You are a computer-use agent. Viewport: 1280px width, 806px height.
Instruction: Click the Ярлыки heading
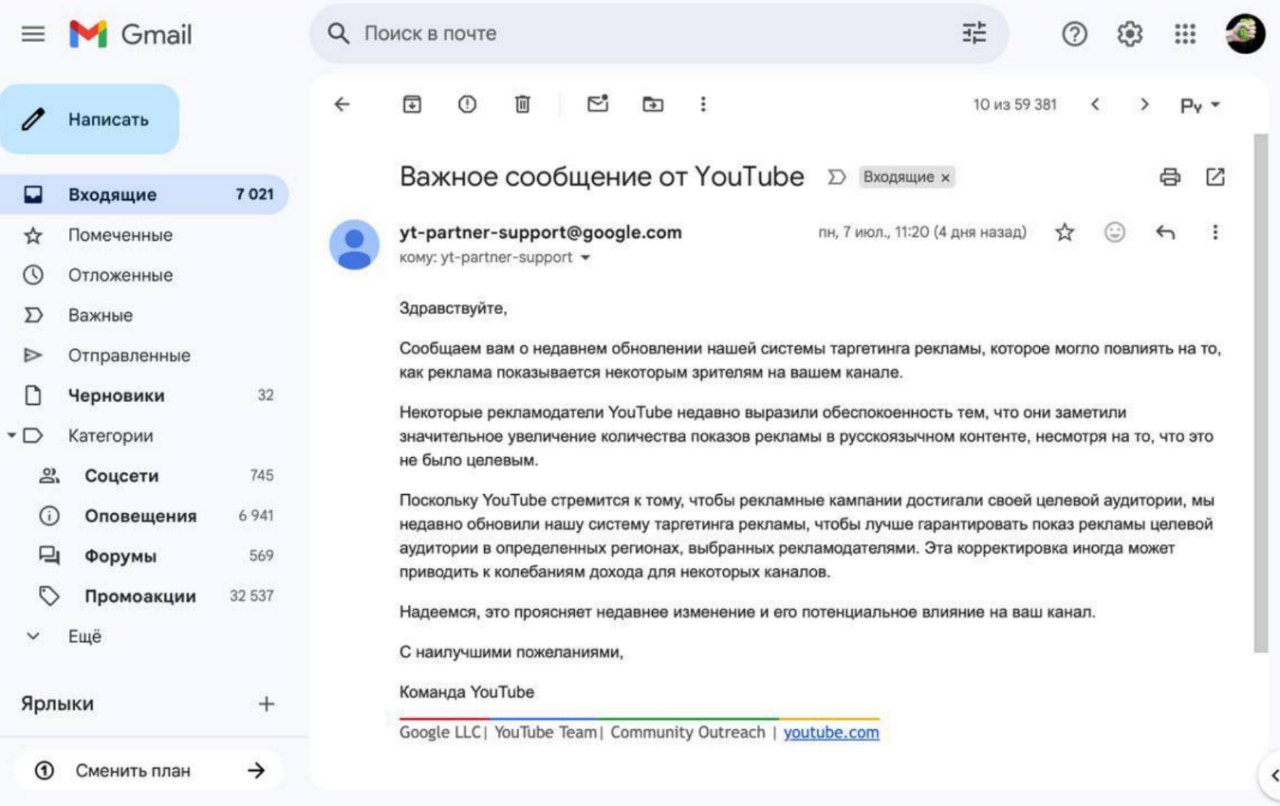coord(58,704)
